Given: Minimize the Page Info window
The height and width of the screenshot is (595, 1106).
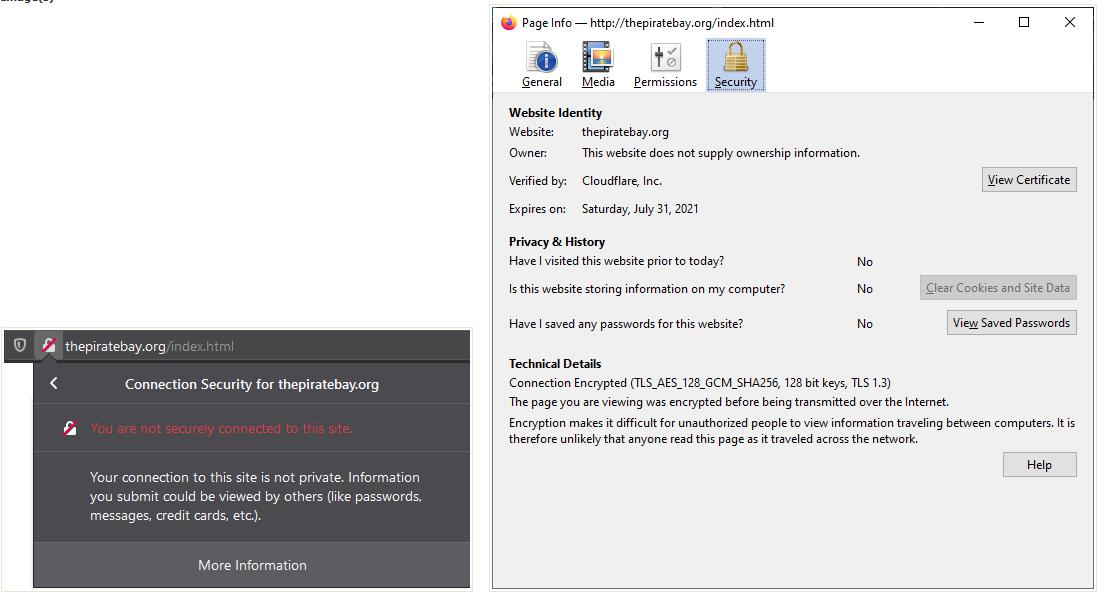Looking at the screenshot, I should [x=978, y=23].
